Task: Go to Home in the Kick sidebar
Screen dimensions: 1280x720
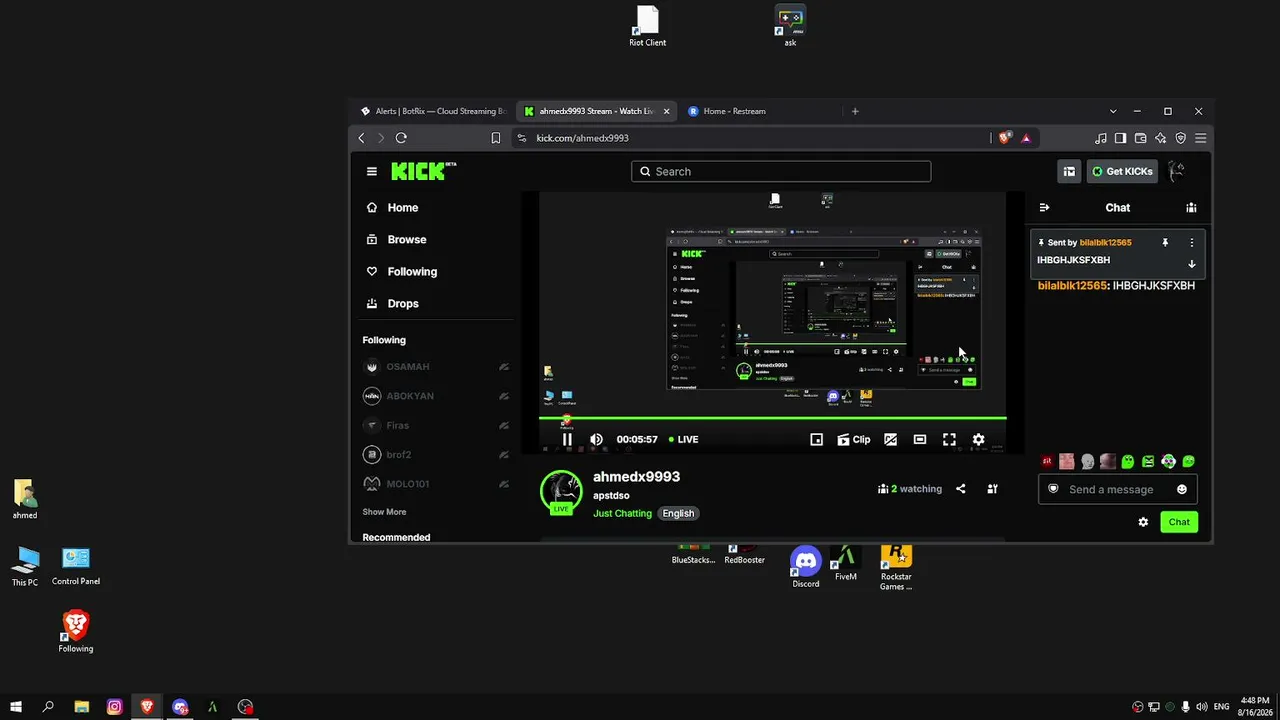Action: coord(393,207)
